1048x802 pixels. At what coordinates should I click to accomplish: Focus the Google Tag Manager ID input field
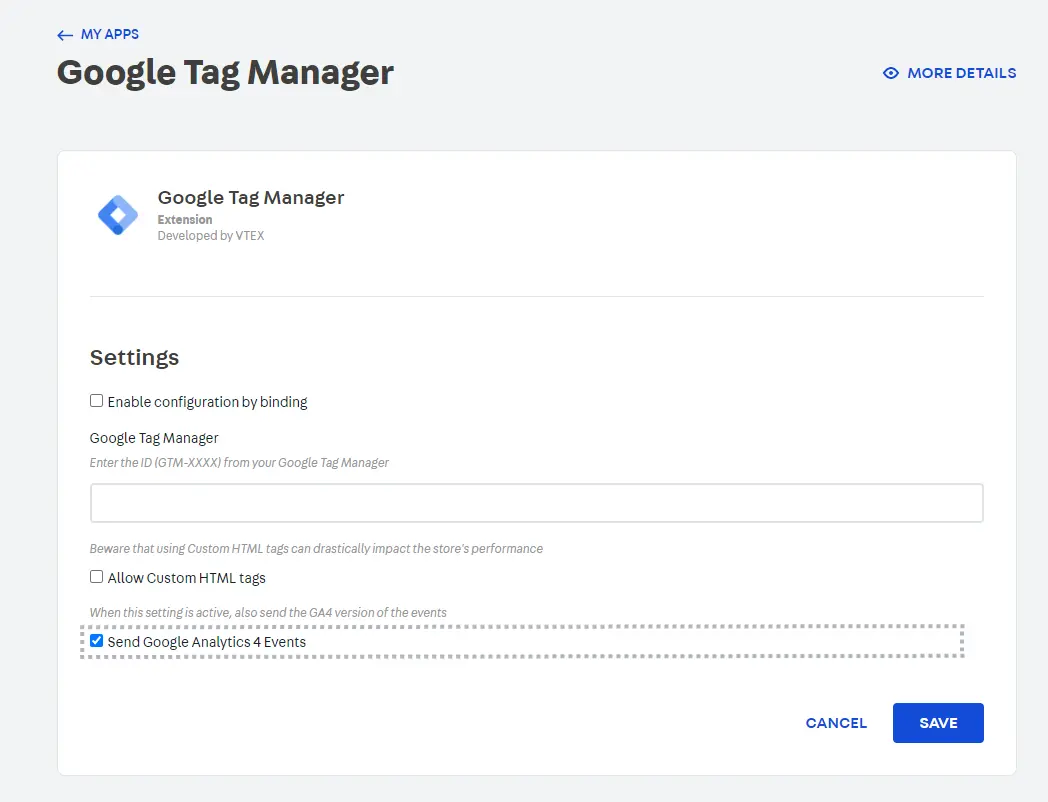point(536,503)
